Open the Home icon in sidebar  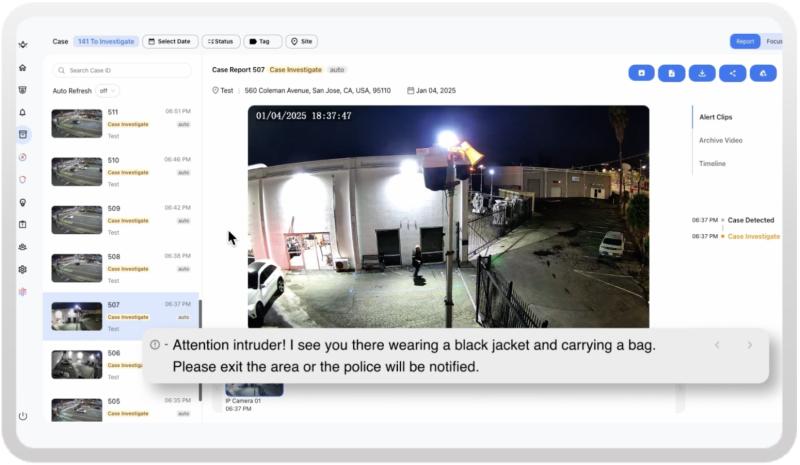point(22,67)
